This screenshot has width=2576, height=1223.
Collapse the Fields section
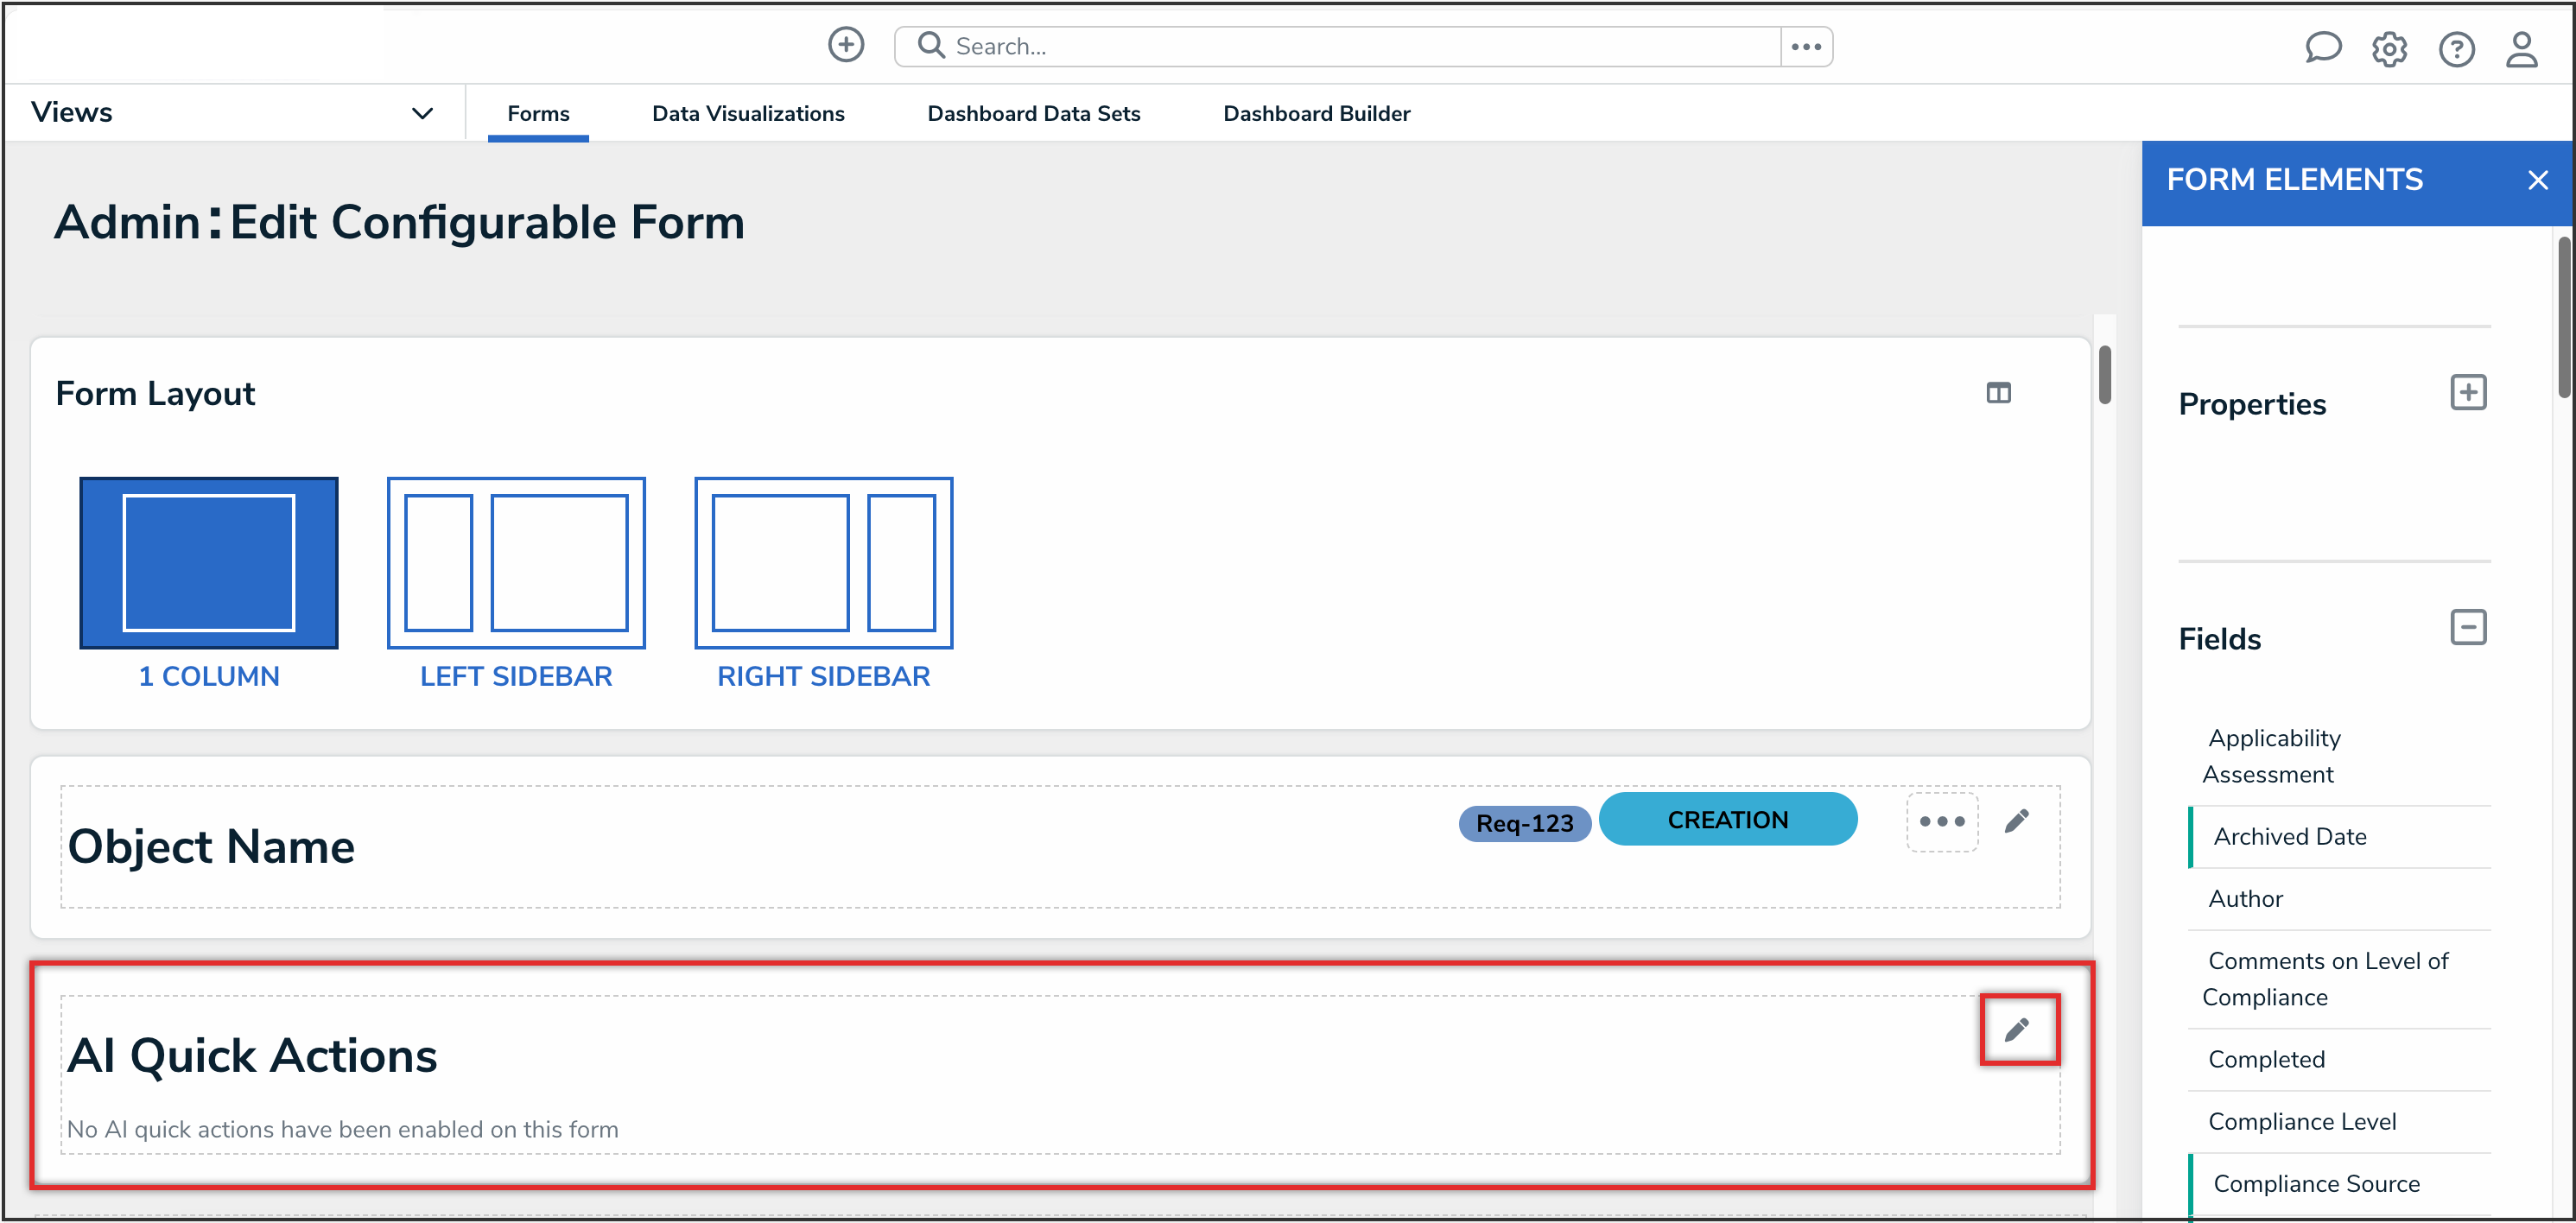pos(2467,627)
